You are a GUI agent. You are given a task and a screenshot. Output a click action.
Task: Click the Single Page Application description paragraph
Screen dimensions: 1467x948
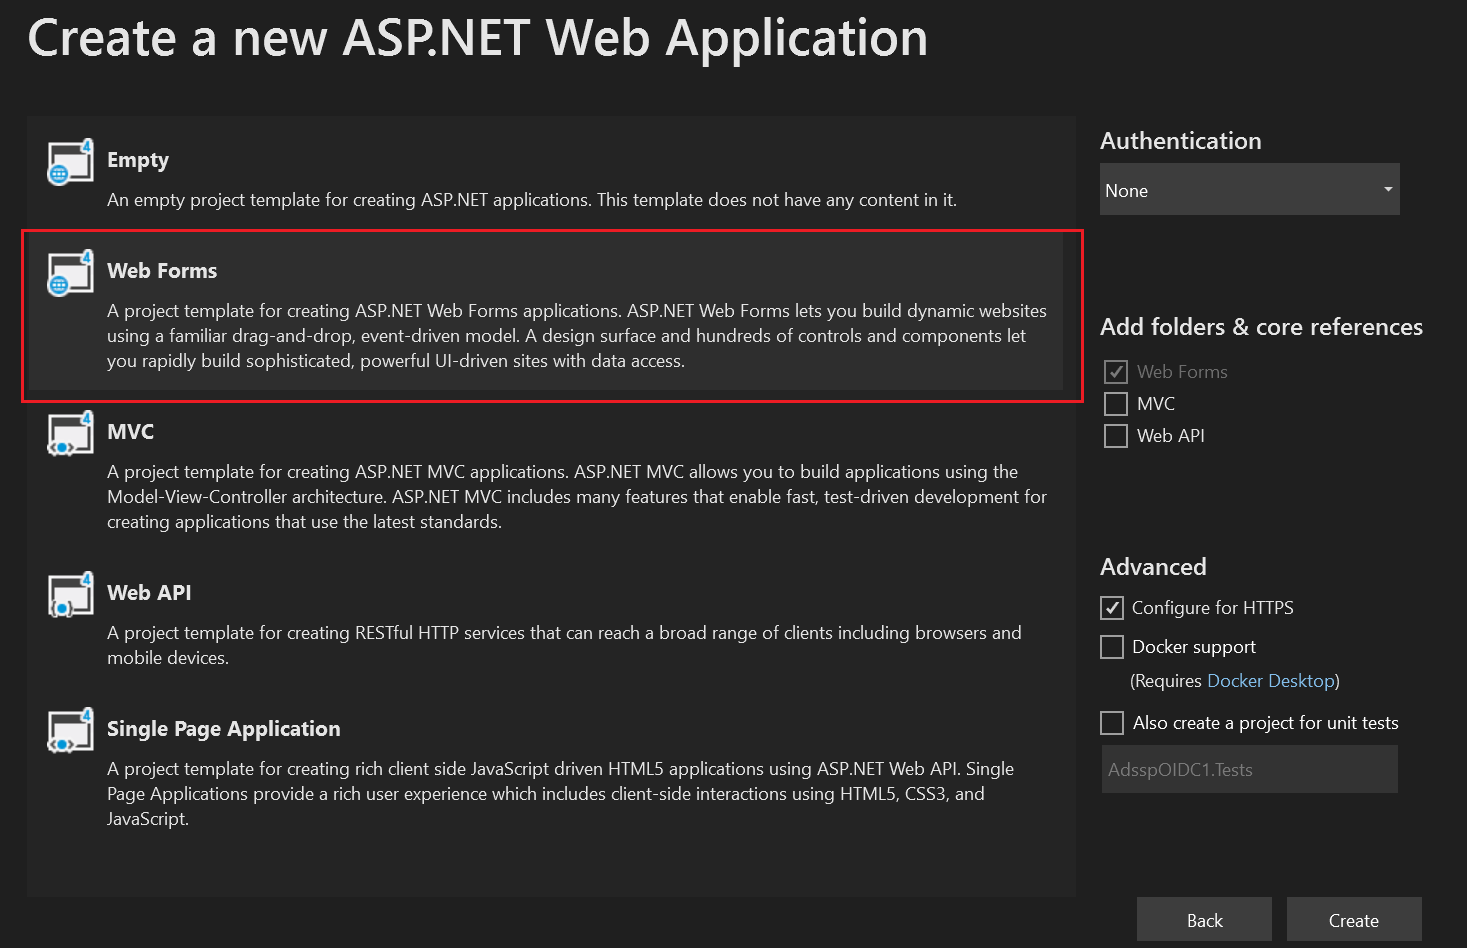(x=561, y=794)
